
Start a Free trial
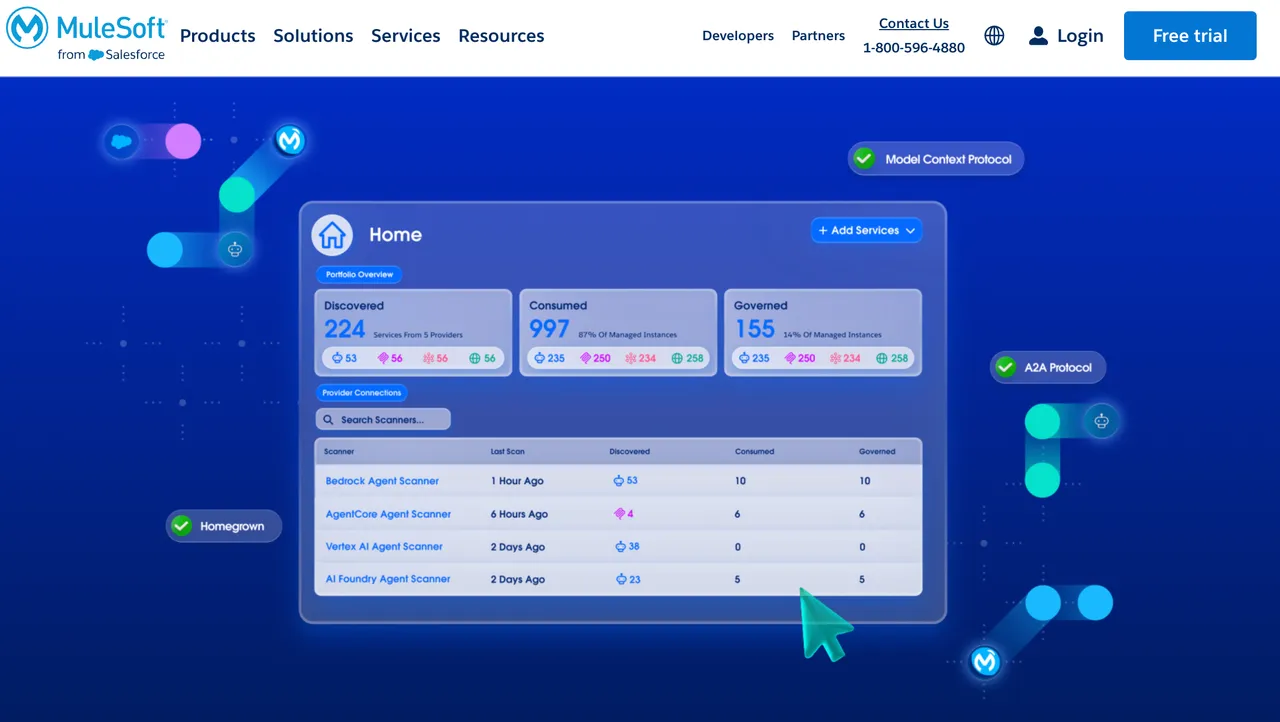point(1190,36)
